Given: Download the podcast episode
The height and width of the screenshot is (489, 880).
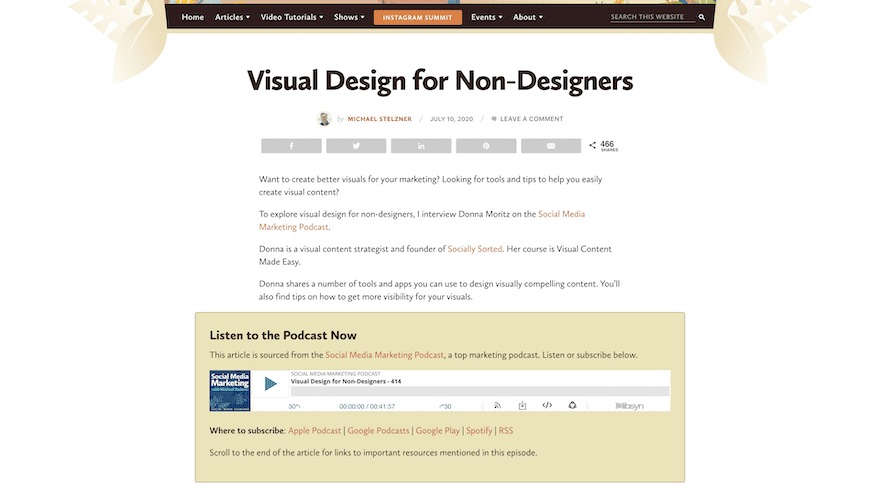Looking at the screenshot, I should point(522,406).
